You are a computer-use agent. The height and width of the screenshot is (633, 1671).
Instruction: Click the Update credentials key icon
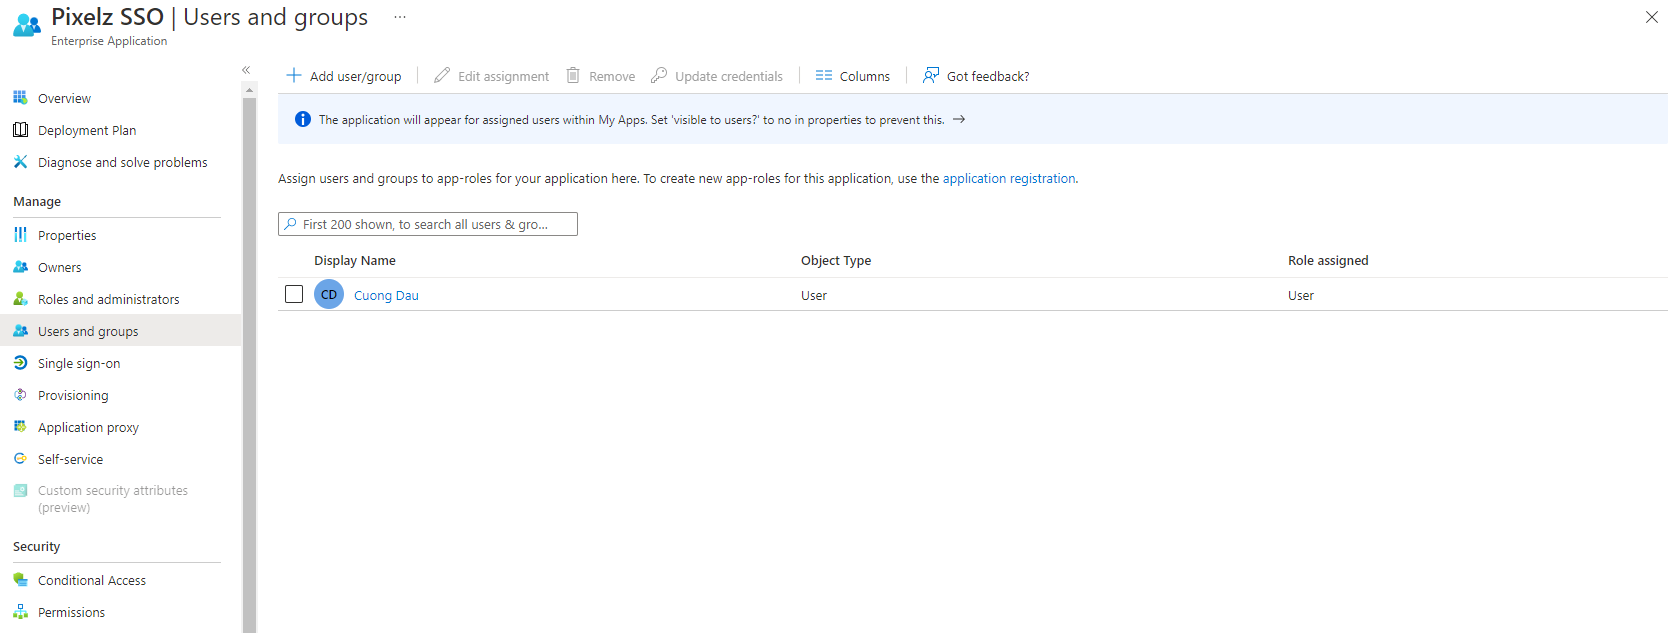coord(659,75)
